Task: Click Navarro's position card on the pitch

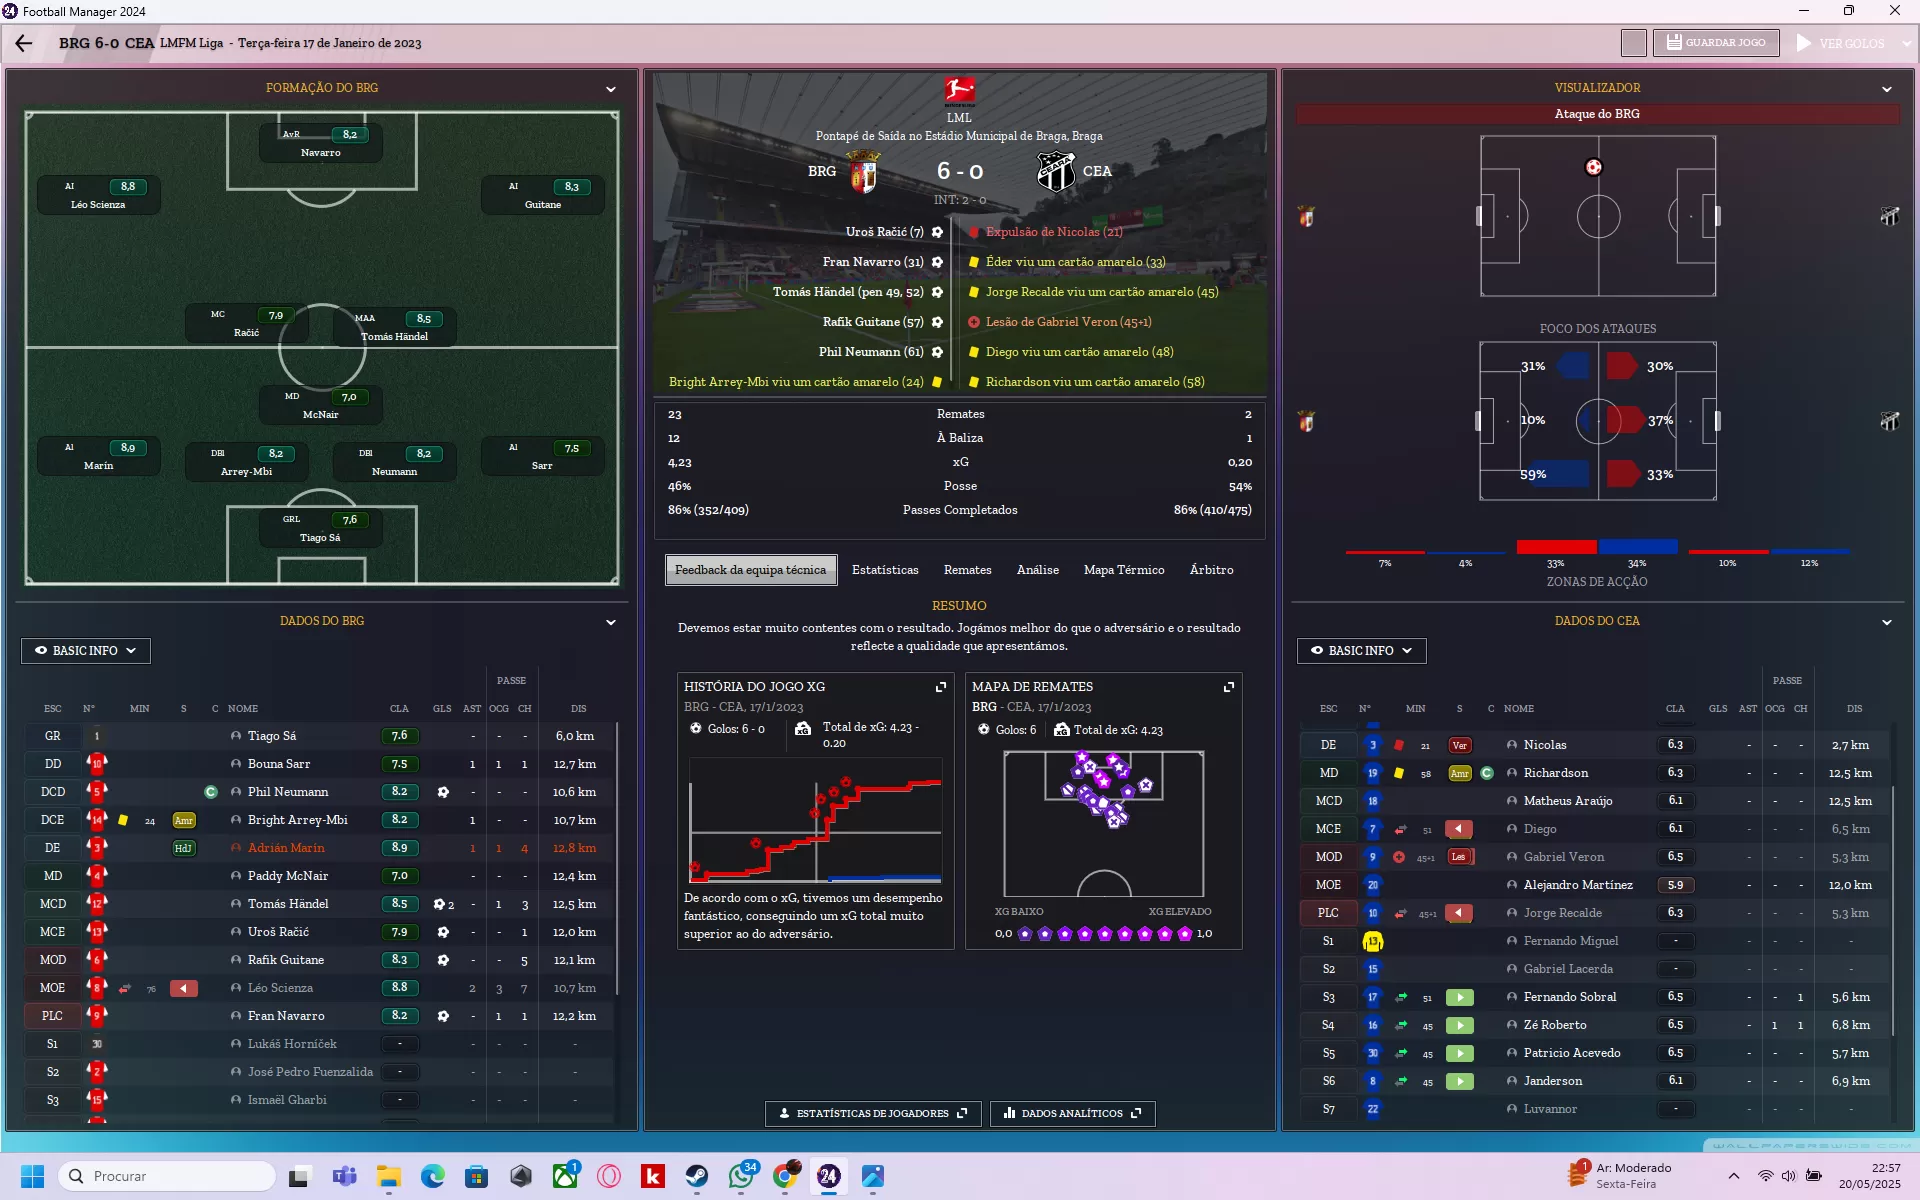Action: (321, 143)
